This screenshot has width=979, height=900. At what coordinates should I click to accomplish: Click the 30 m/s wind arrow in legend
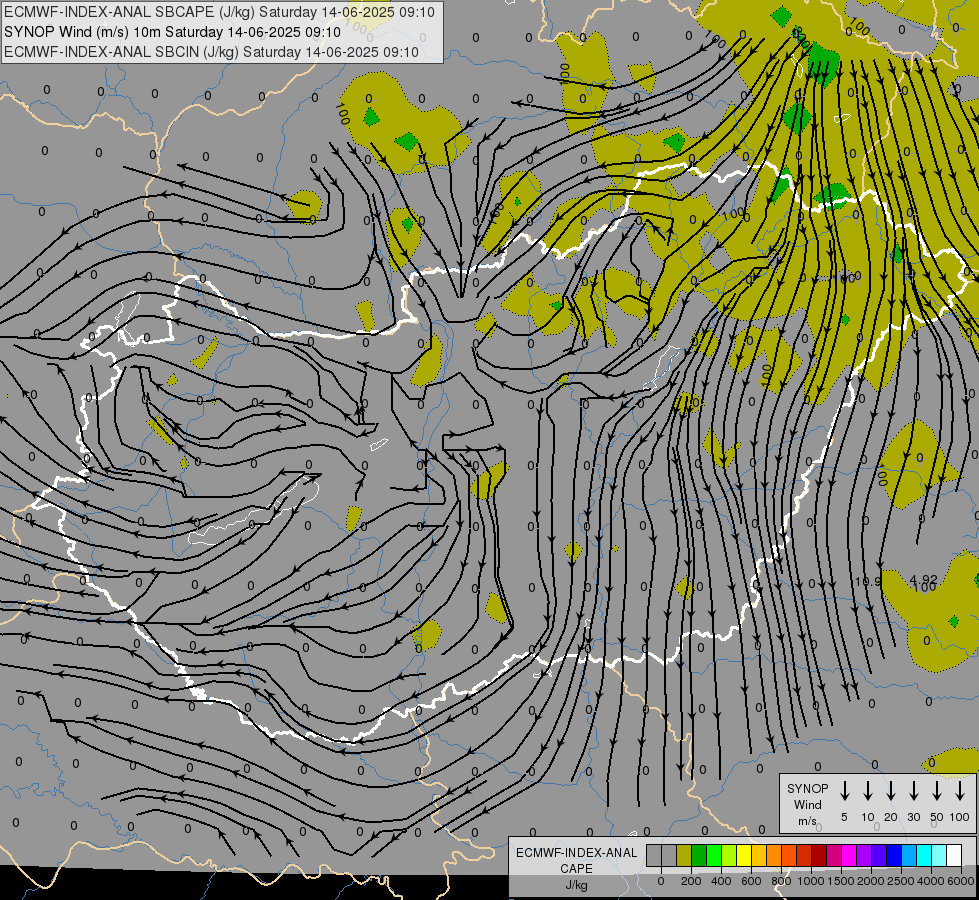click(x=913, y=791)
